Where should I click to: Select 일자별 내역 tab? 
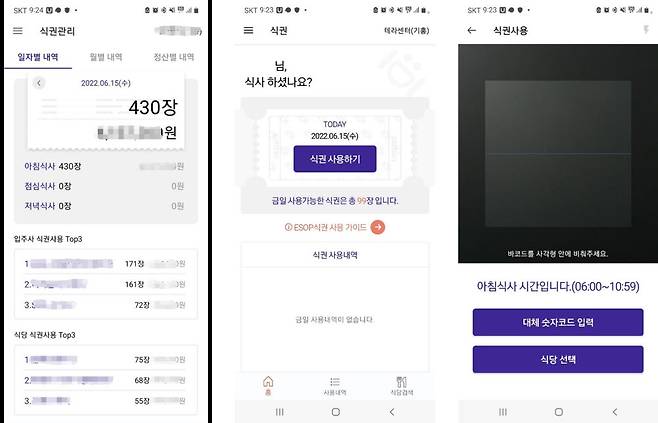click(38, 57)
